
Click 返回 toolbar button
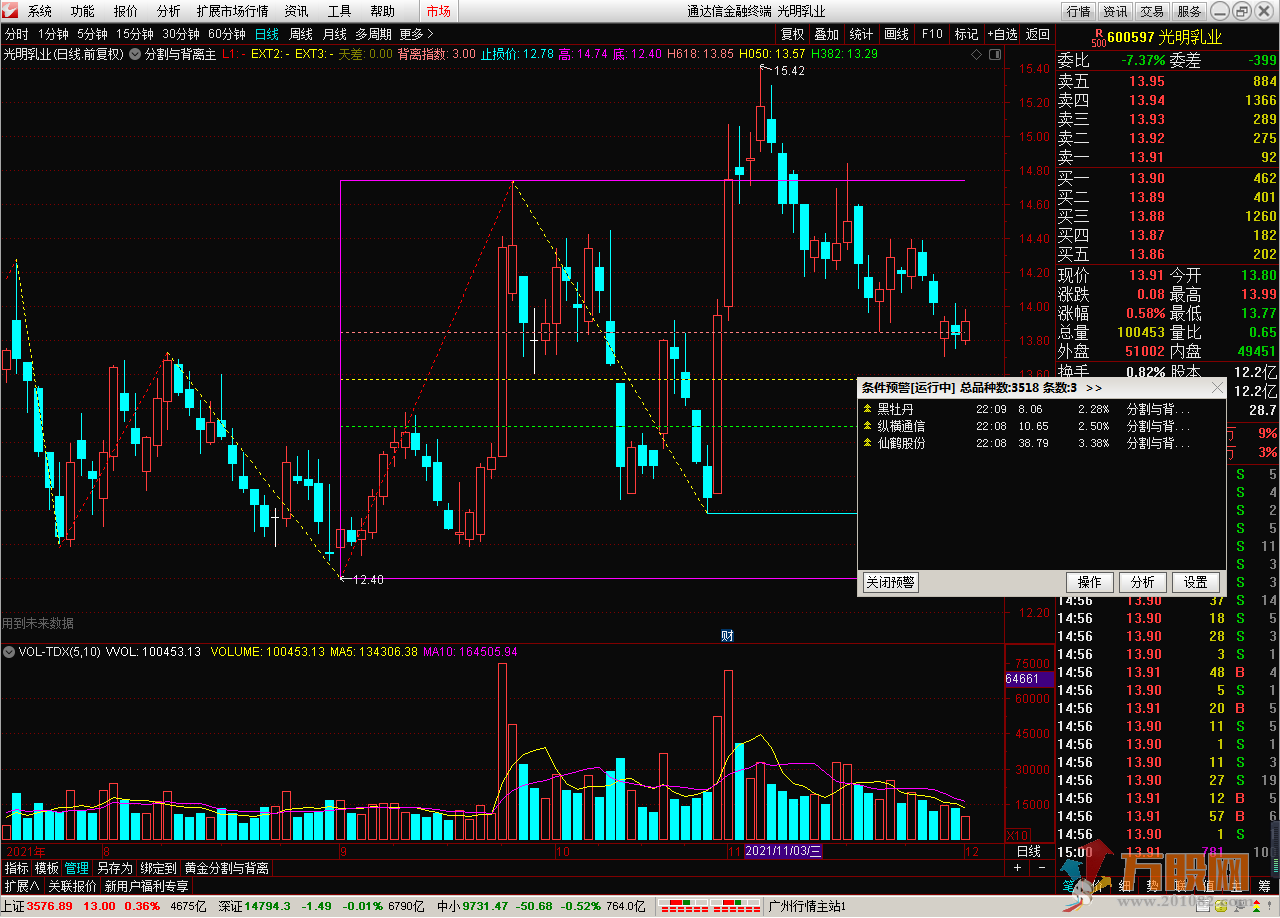click(1038, 34)
